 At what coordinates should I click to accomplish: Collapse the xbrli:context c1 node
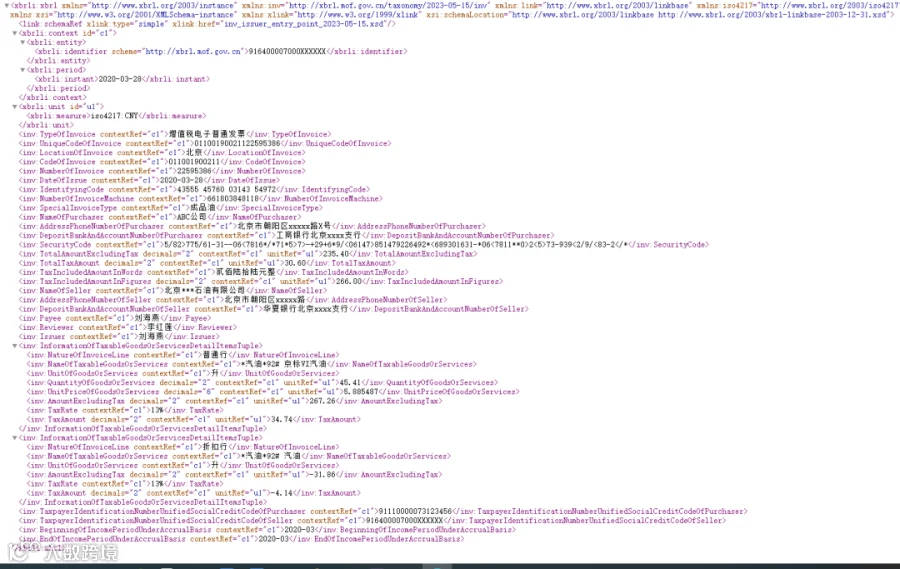14,33
